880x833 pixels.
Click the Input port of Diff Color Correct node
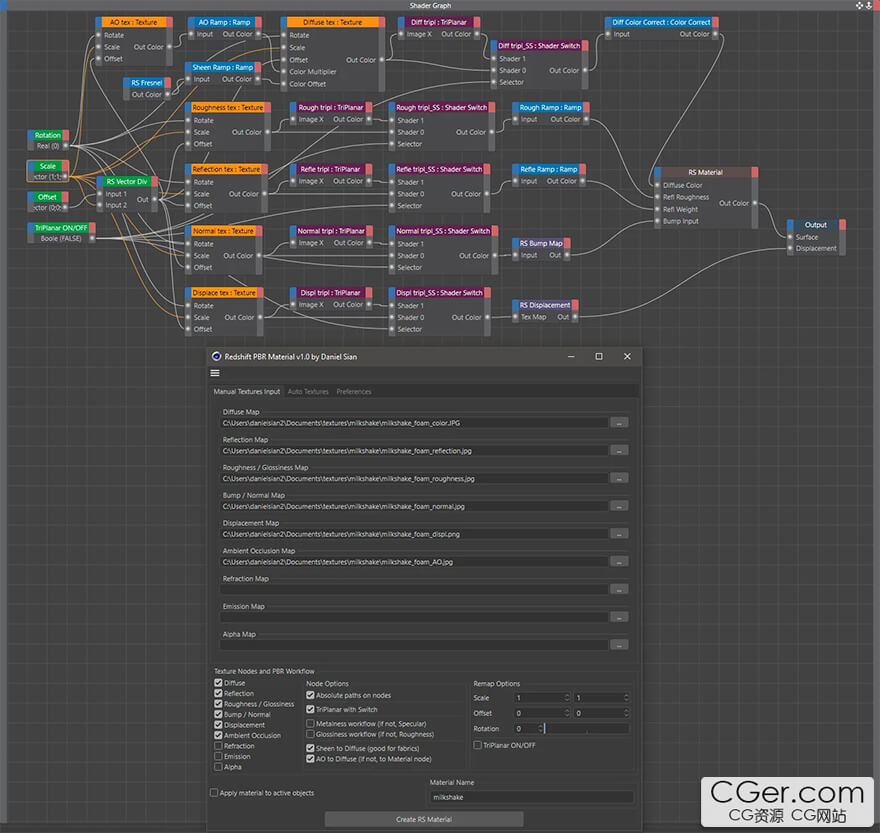[x=608, y=34]
